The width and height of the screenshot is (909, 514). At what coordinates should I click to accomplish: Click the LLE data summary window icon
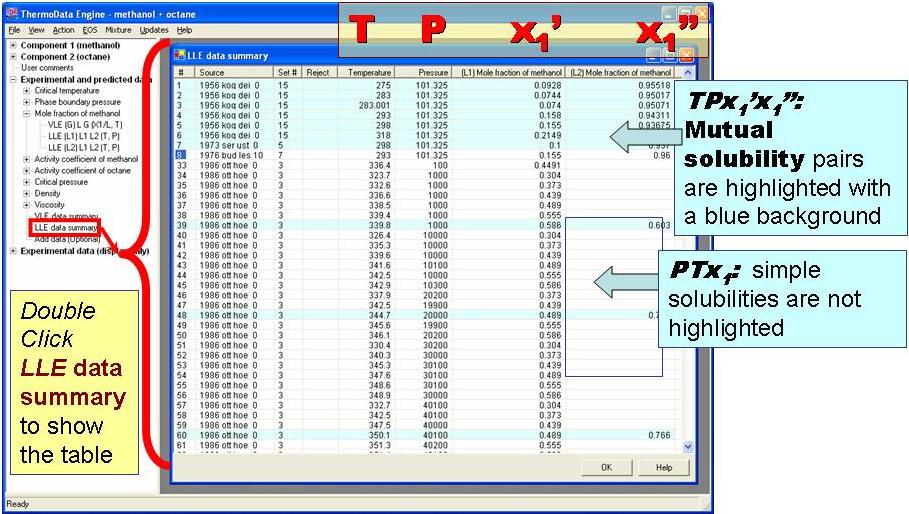pyautogui.click(x=179, y=56)
